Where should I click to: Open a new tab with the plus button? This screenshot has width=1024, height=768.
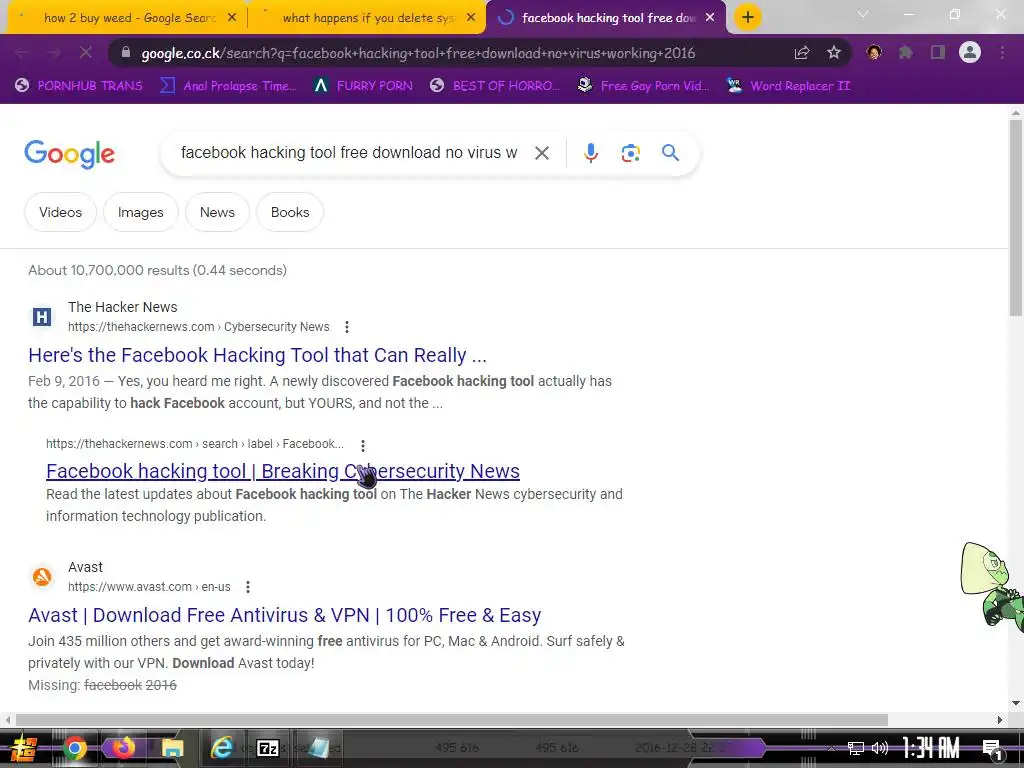748,17
